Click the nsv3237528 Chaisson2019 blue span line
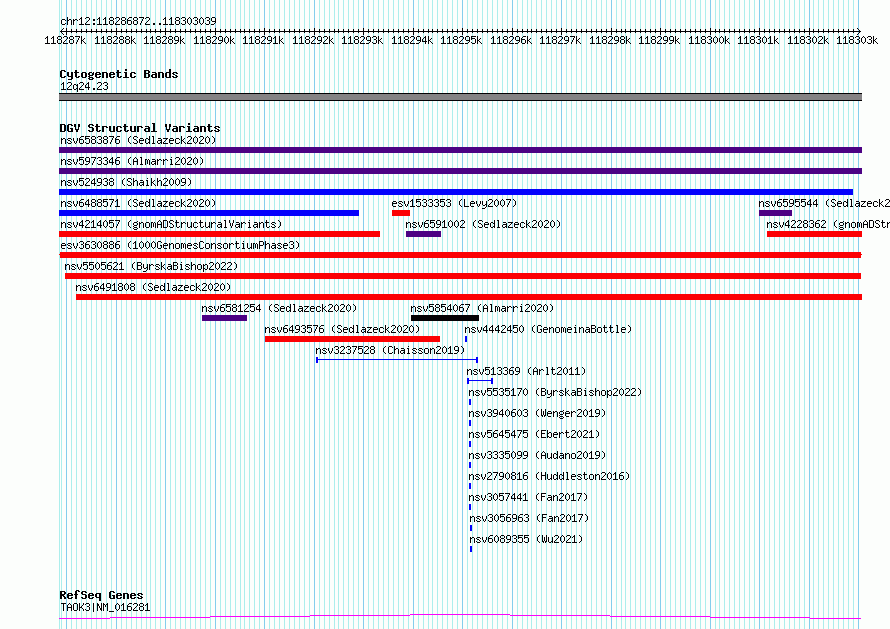Screen dimensions: 890x629 point(397,360)
